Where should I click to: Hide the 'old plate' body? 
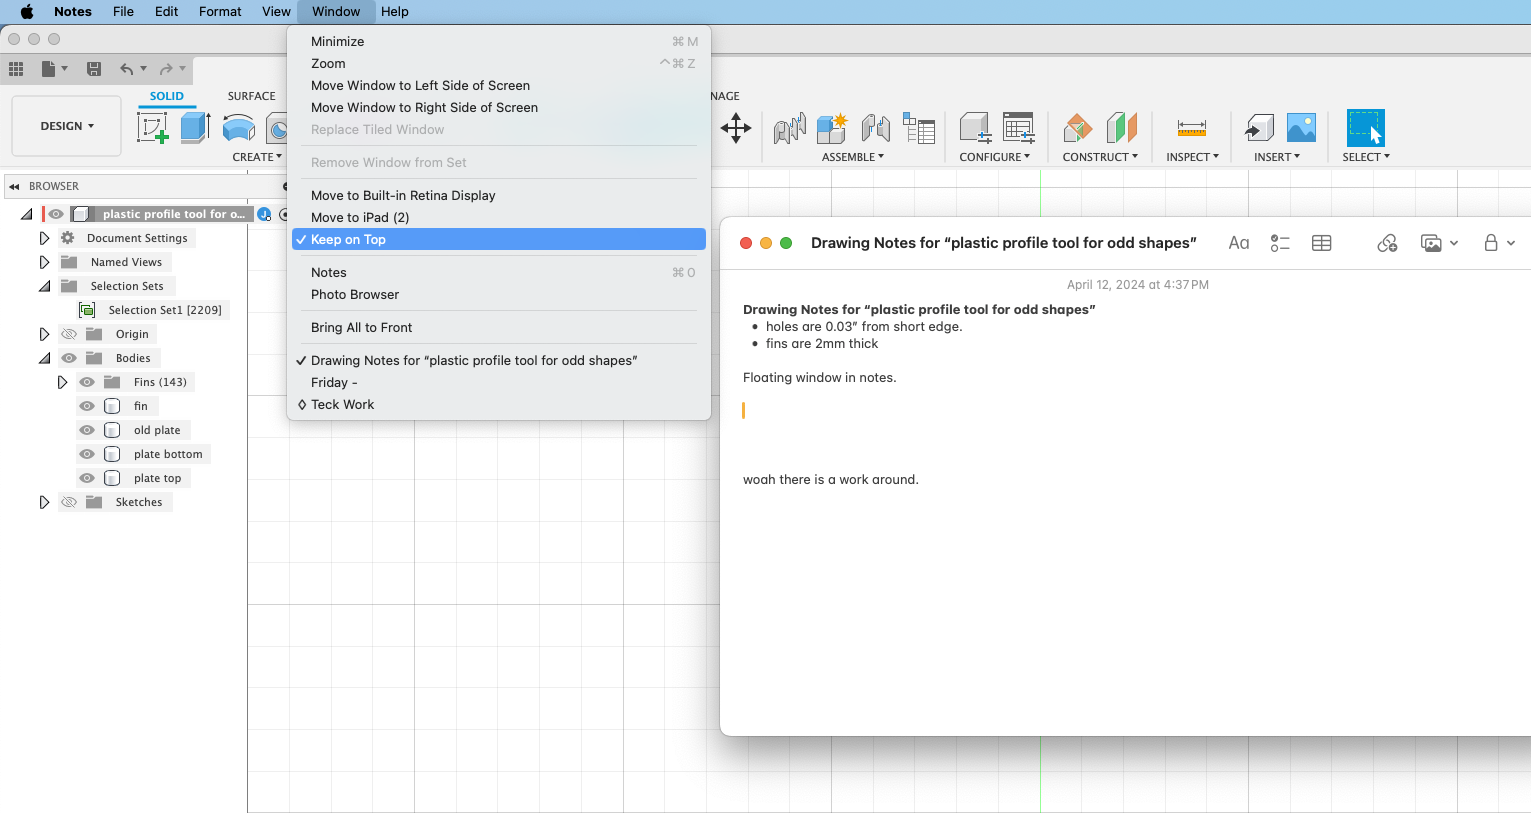[x=87, y=430]
